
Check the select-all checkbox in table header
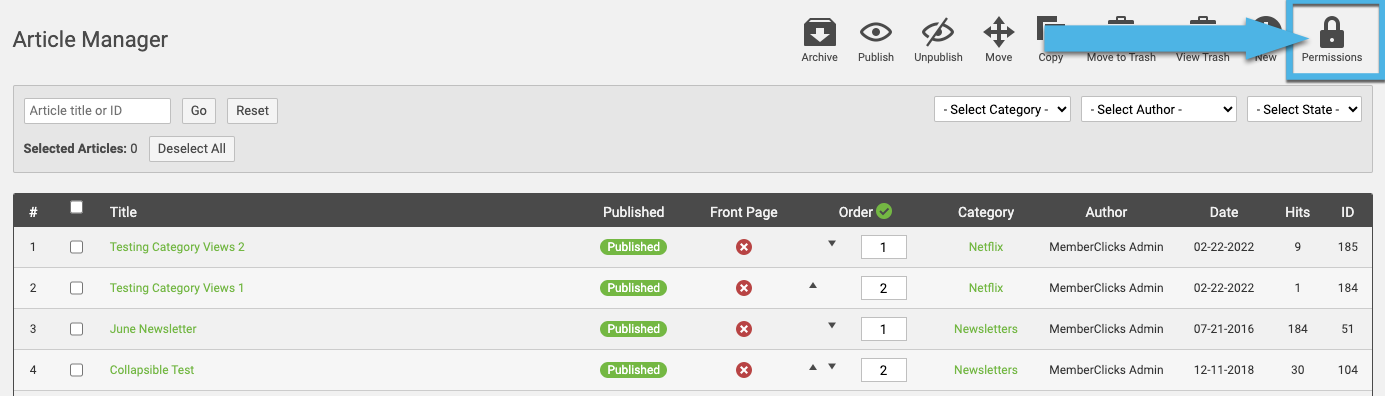pyautogui.click(x=77, y=208)
